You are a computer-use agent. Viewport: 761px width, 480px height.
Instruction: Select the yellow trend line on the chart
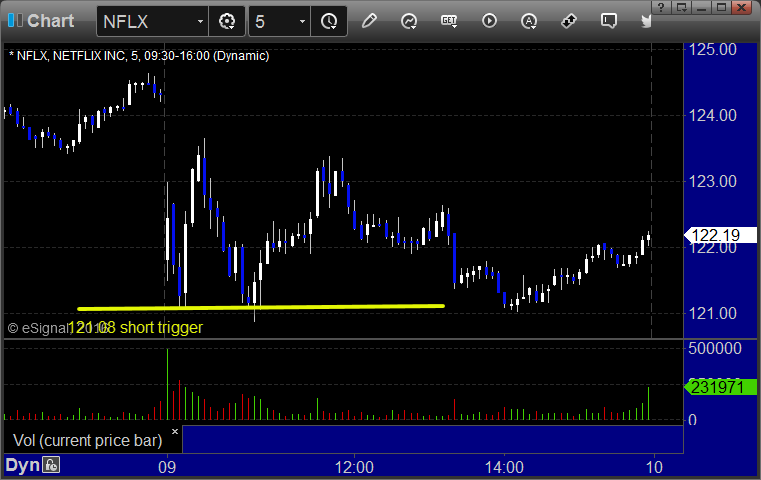pos(261,307)
